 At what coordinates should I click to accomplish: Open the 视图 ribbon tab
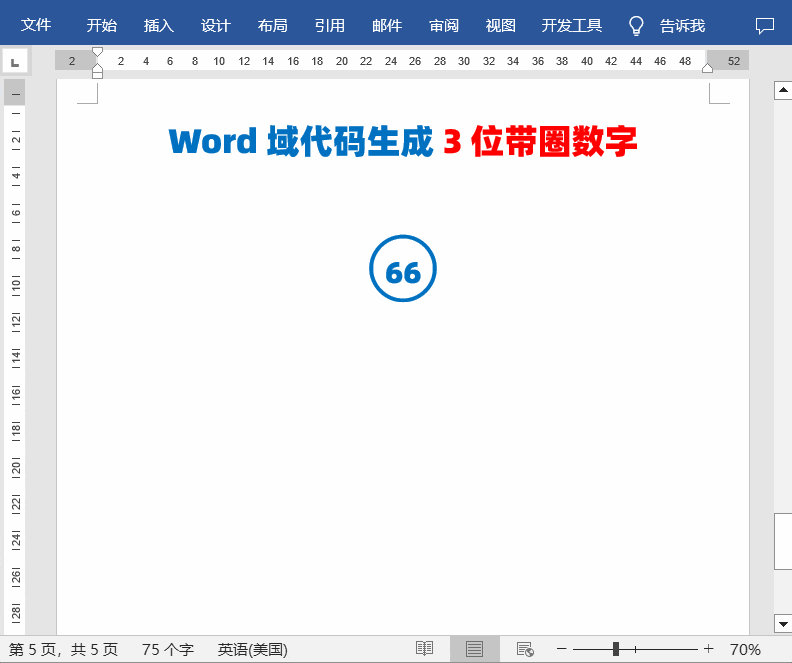[x=501, y=25]
